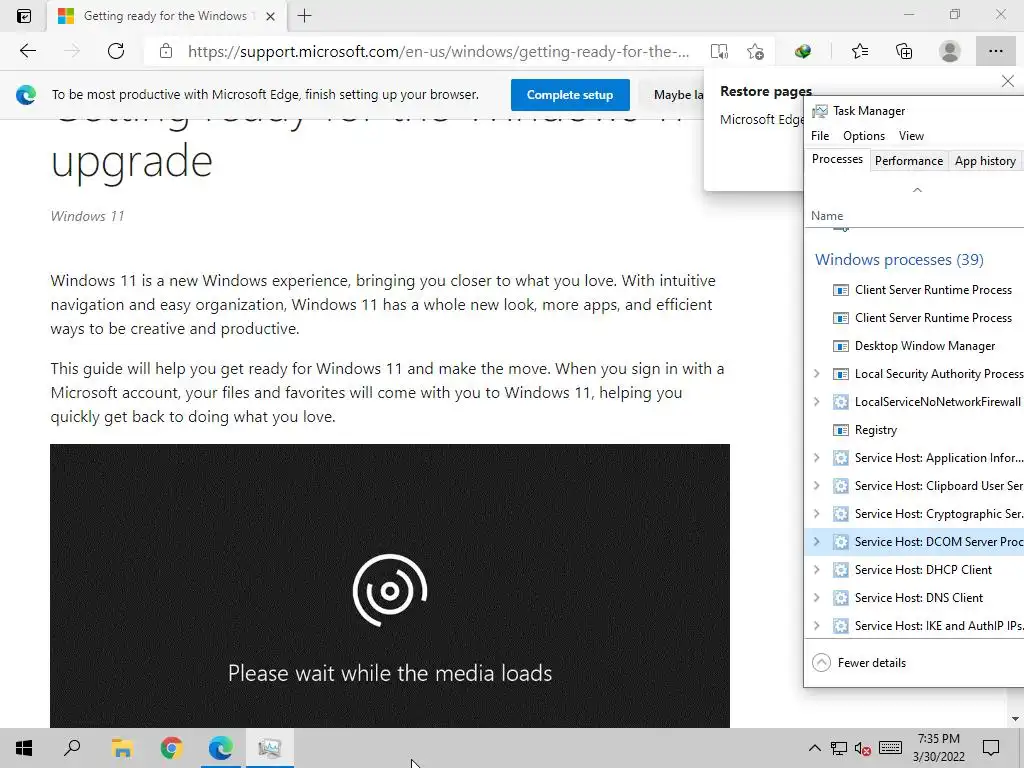Expand LocalServiceNoNetworkFirewall row
1024x768 pixels.
[816, 402]
